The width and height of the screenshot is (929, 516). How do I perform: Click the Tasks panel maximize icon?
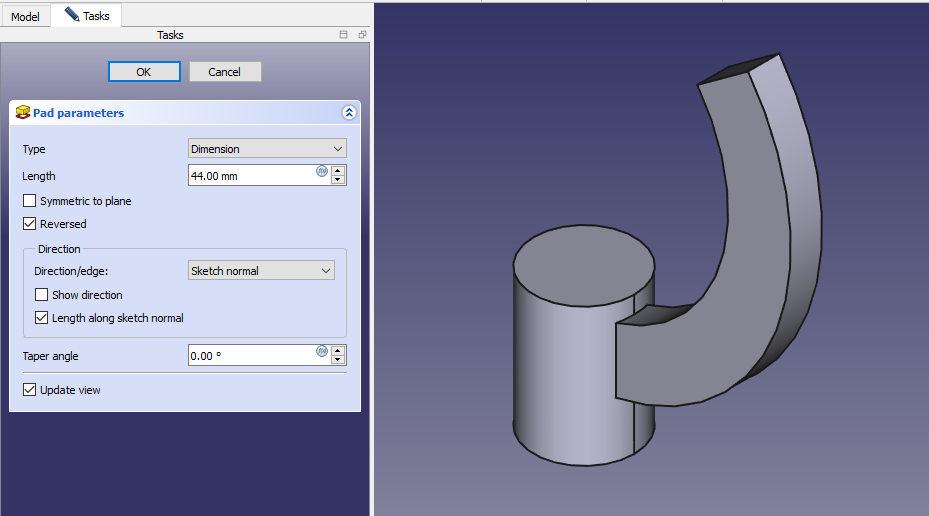(x=344, y=35)
